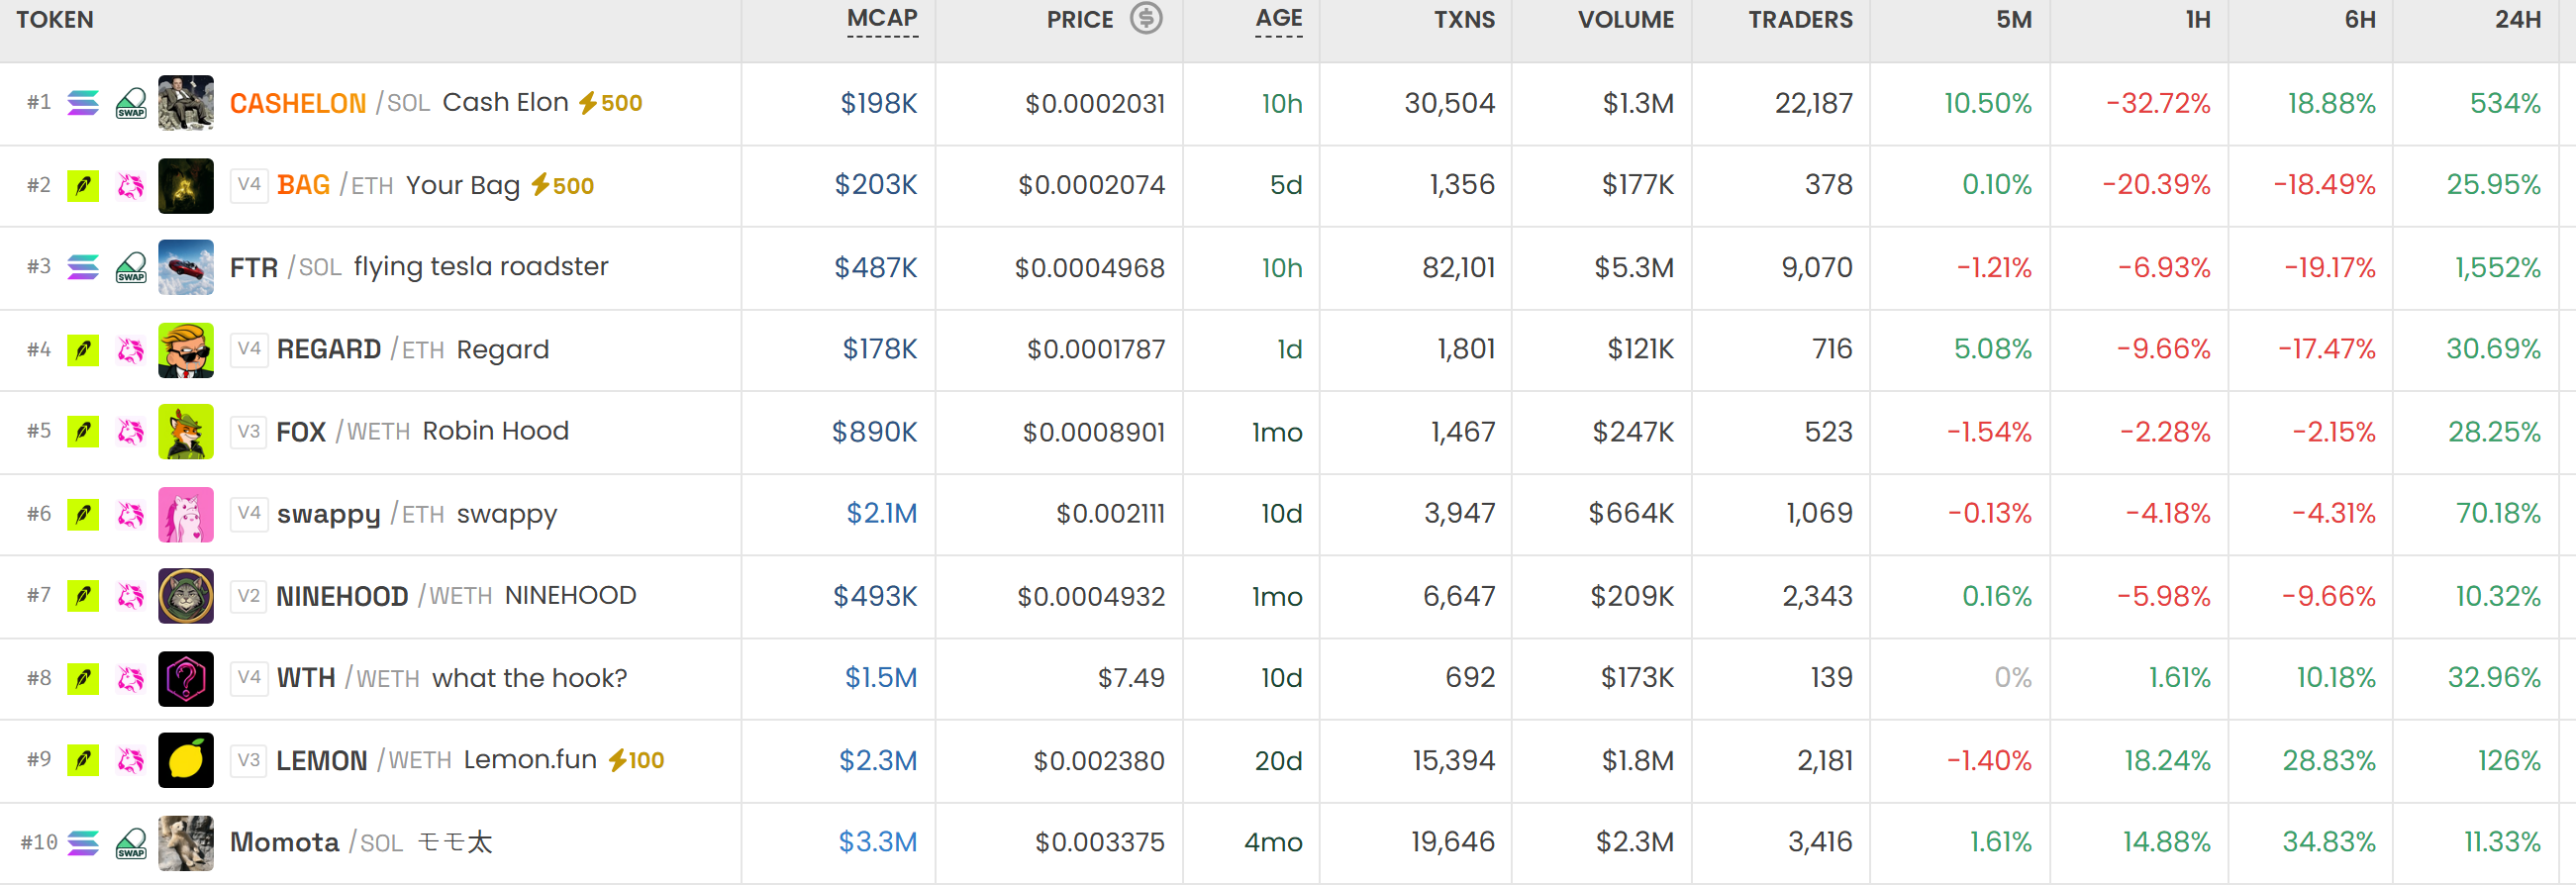Open the WTH token link
The image size is (2576, 885).
pyautogui.click(x=306, y=679)
